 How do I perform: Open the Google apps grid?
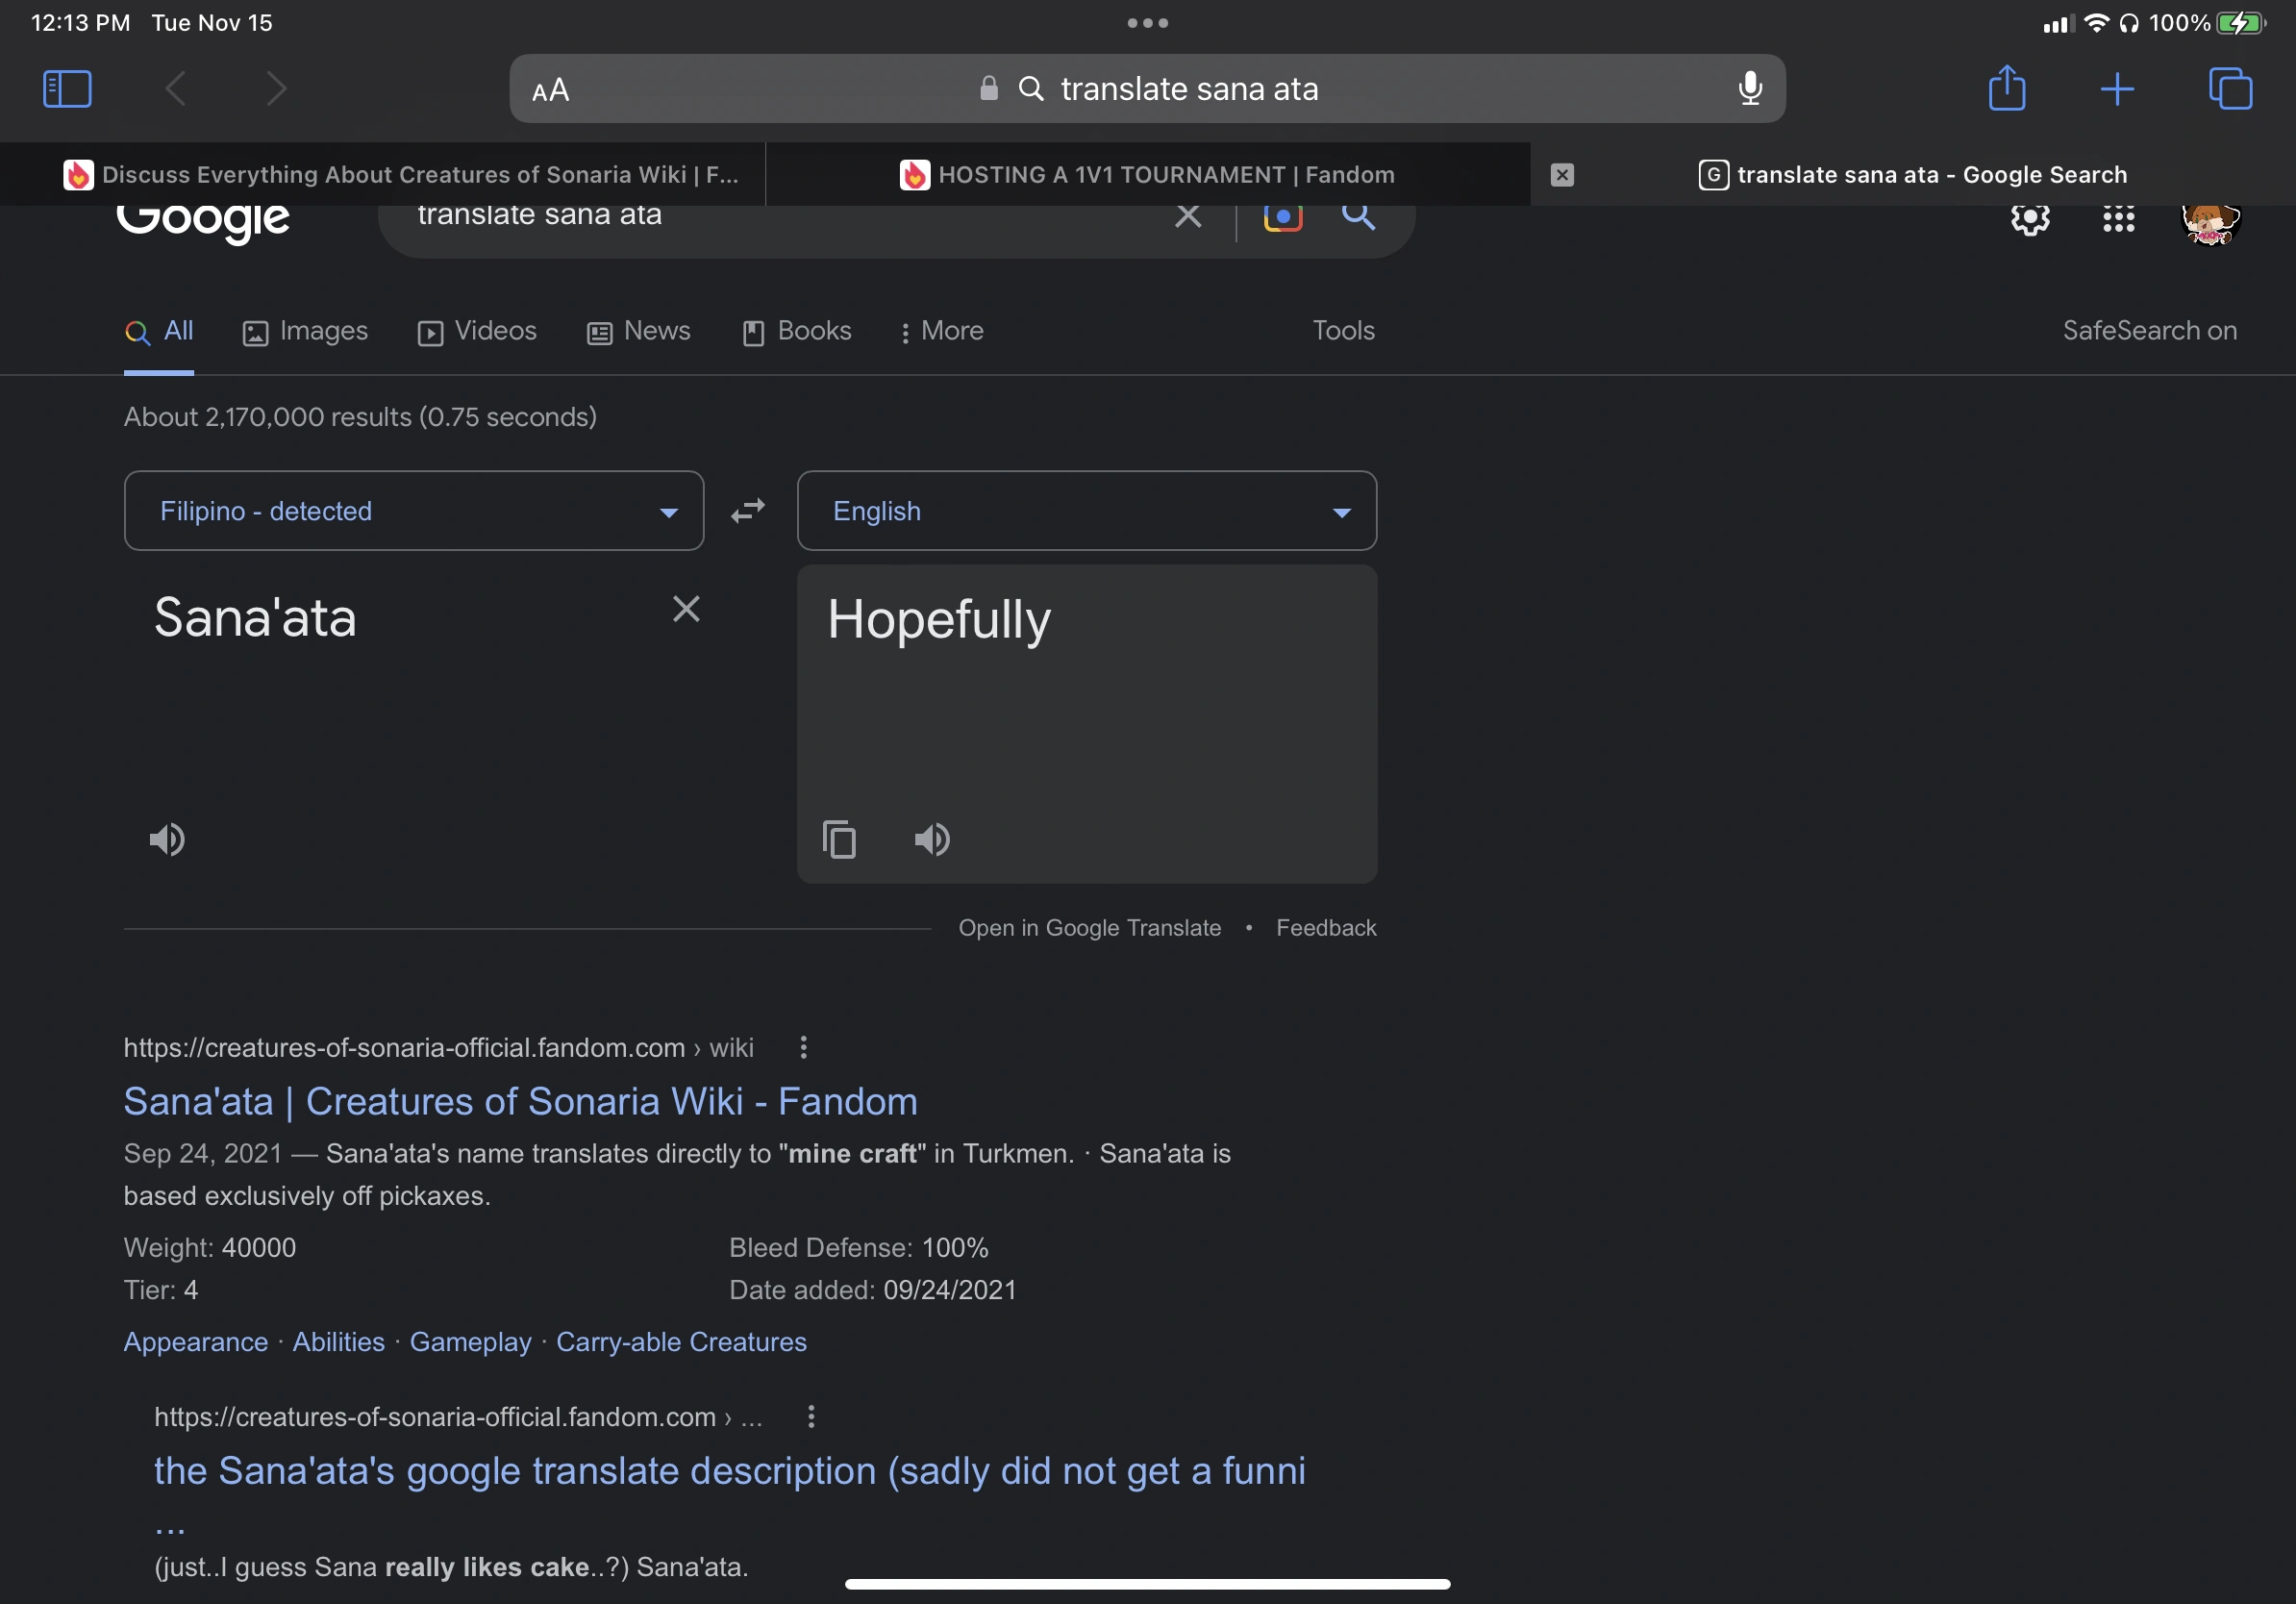(x=2118, y=218)
